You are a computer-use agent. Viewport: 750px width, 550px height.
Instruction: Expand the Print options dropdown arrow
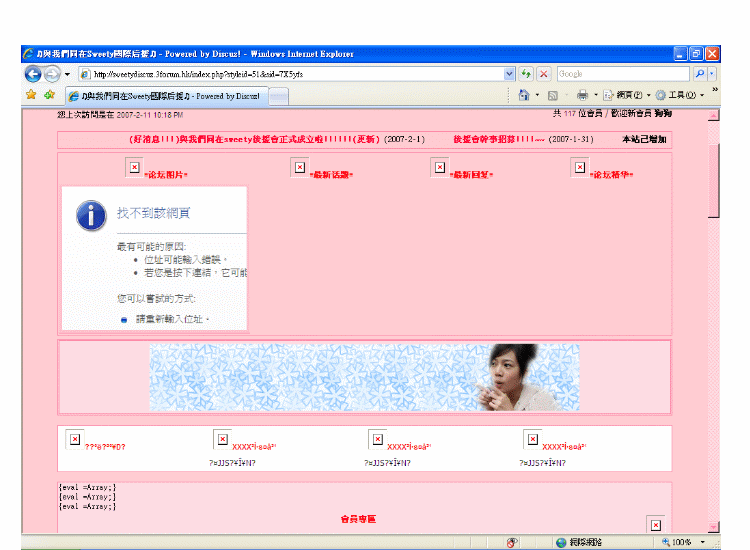[596, 95]
